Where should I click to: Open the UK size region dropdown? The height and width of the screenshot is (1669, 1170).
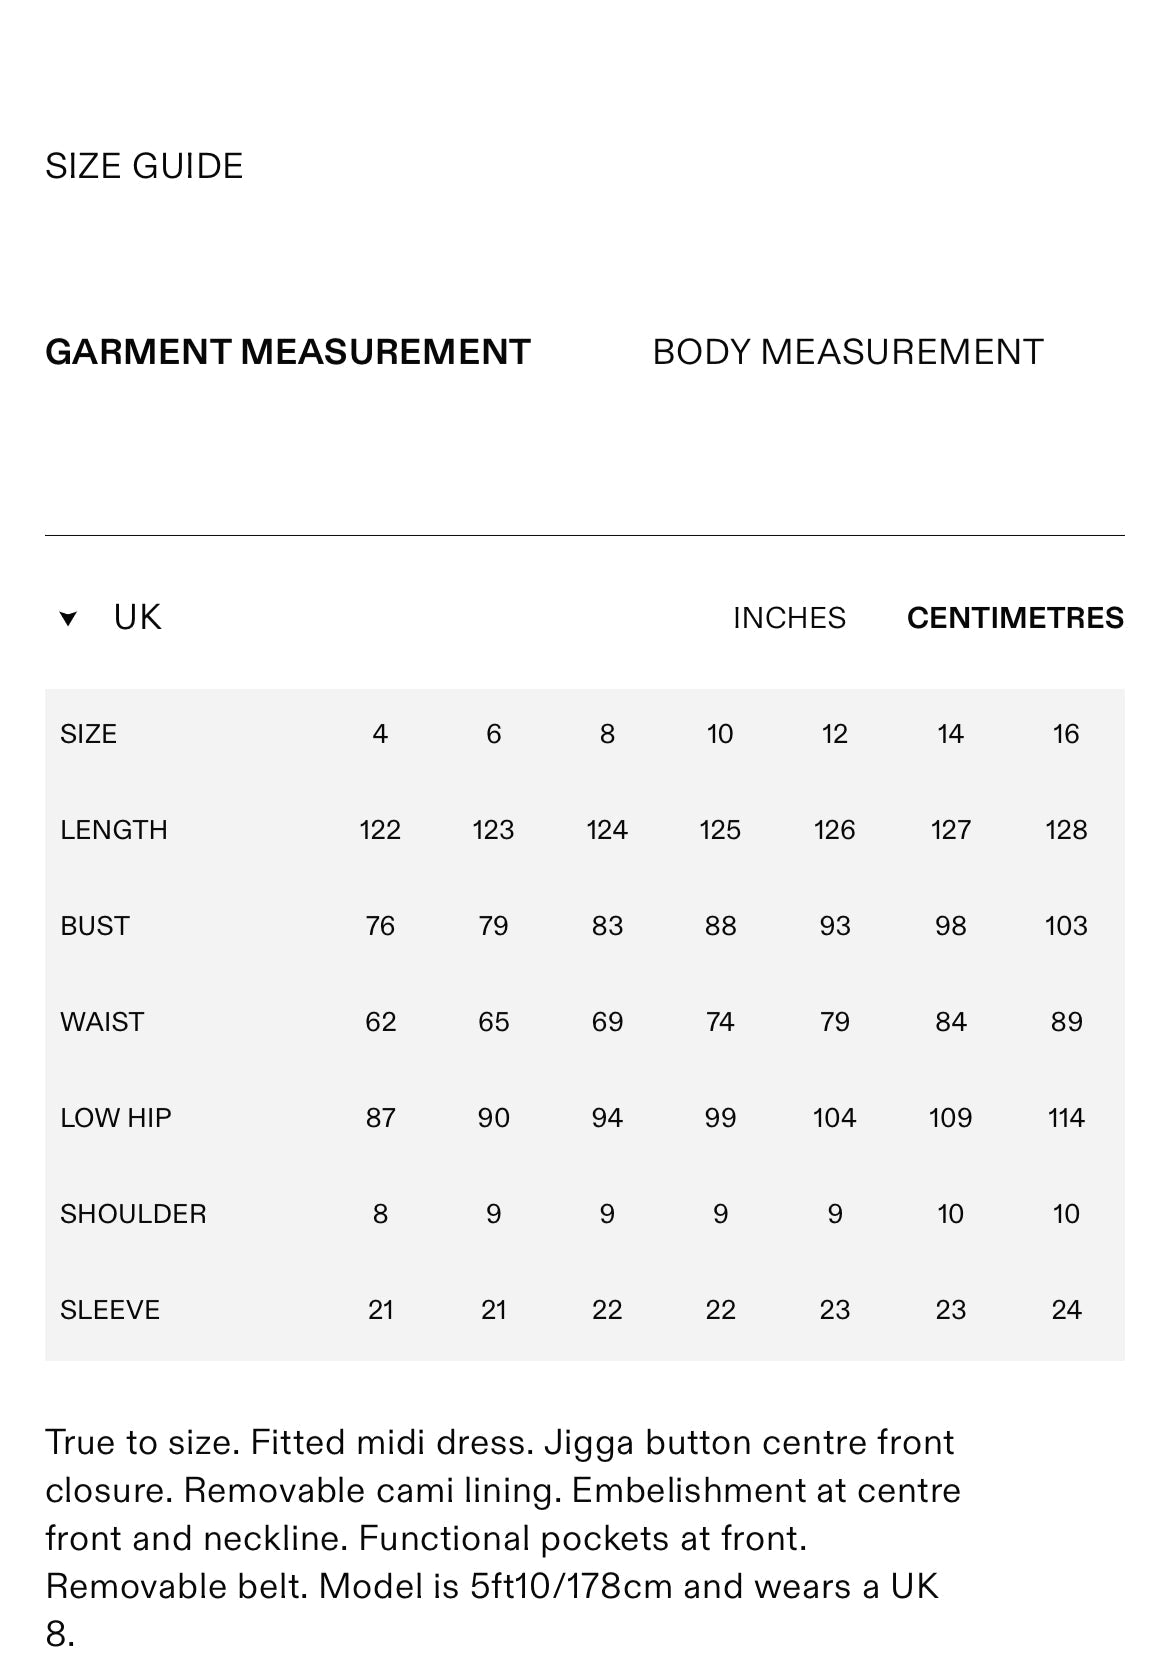coord(137,617)
